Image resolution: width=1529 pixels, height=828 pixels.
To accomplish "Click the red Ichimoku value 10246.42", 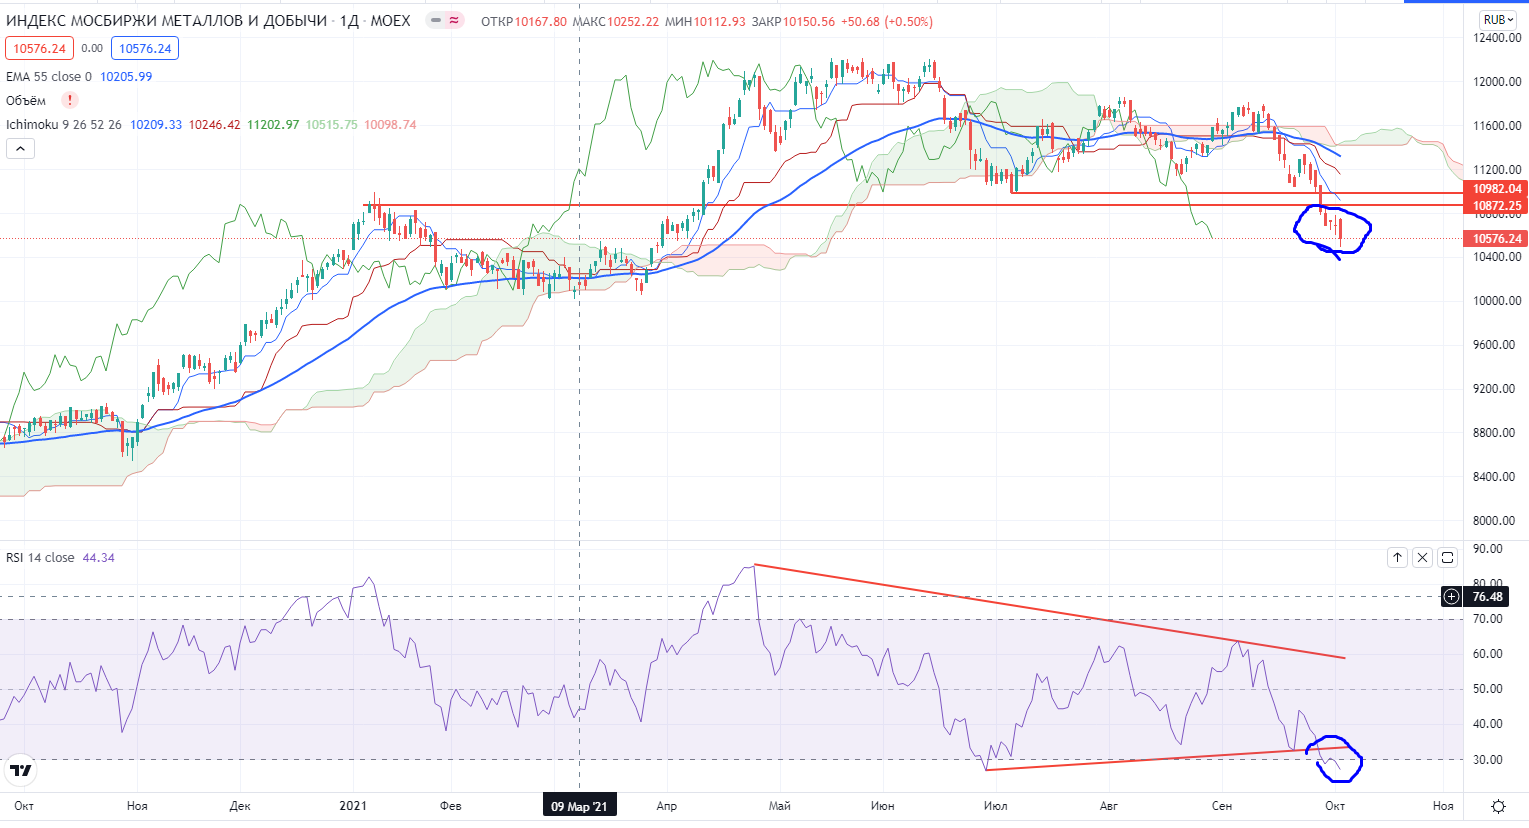I will click(215, 125).
